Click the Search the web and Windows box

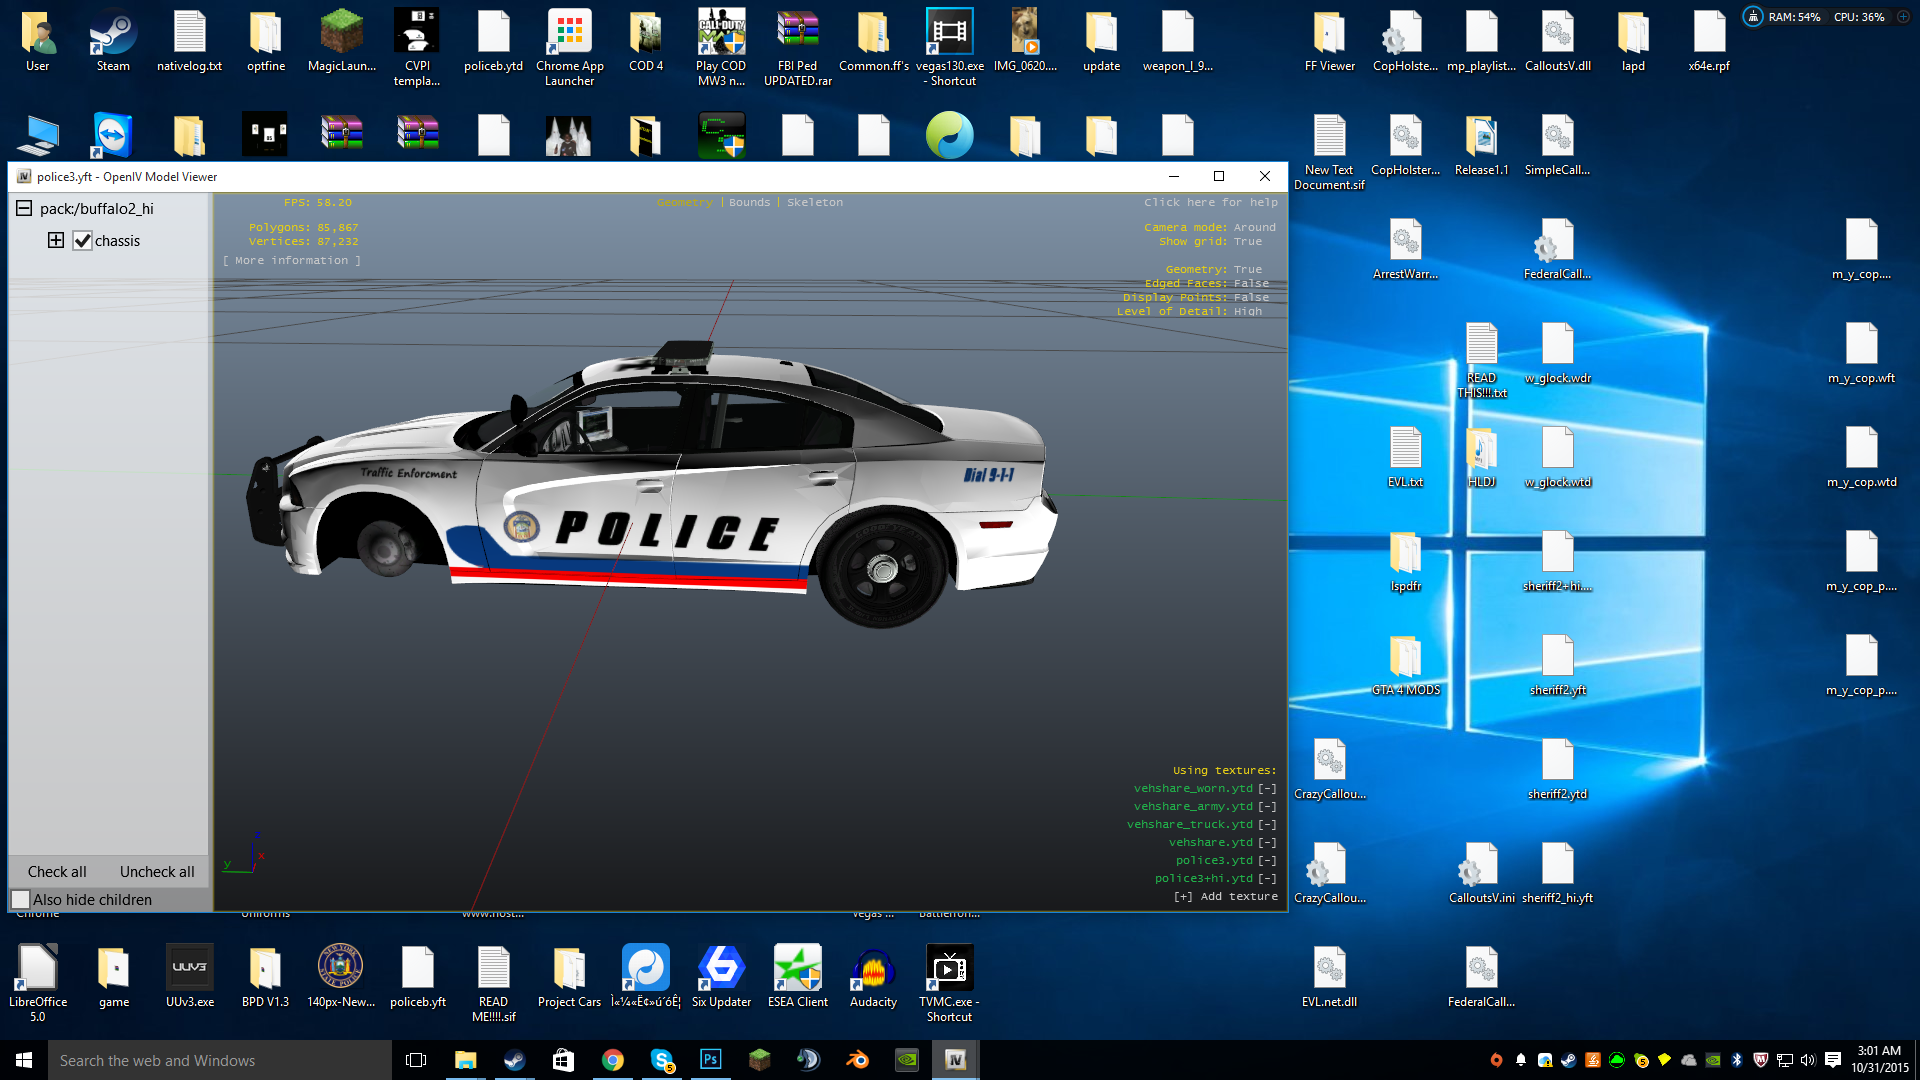[220, 1060]
